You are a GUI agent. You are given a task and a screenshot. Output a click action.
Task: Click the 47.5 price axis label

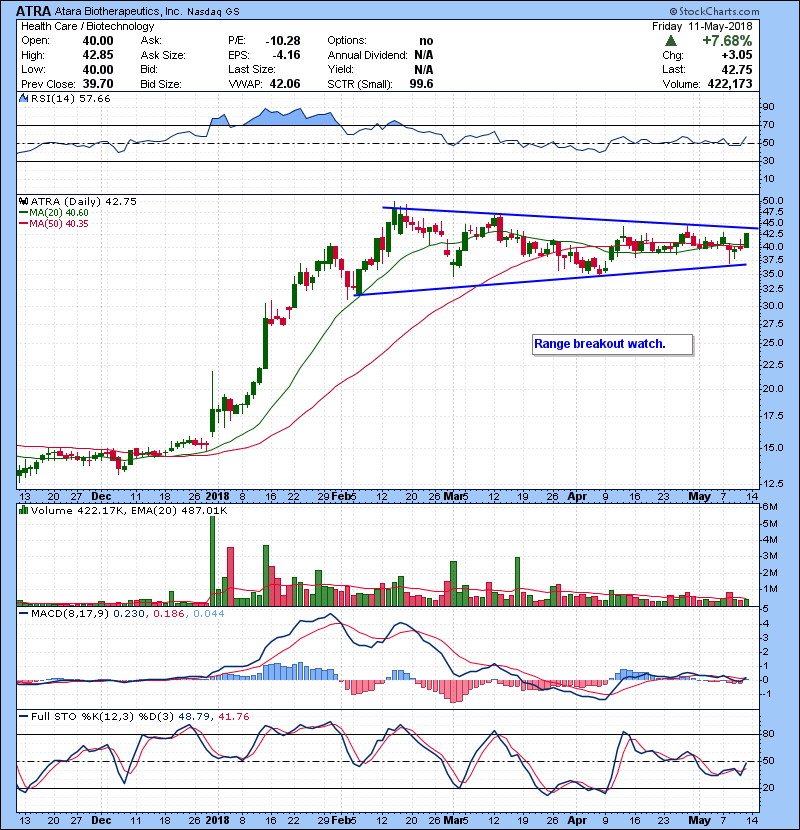click(772, 211)
